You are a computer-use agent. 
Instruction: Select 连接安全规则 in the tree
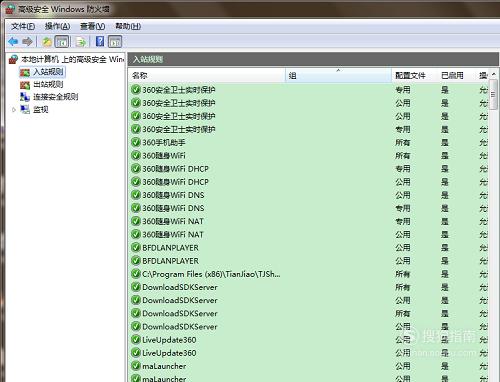(56, 97)
